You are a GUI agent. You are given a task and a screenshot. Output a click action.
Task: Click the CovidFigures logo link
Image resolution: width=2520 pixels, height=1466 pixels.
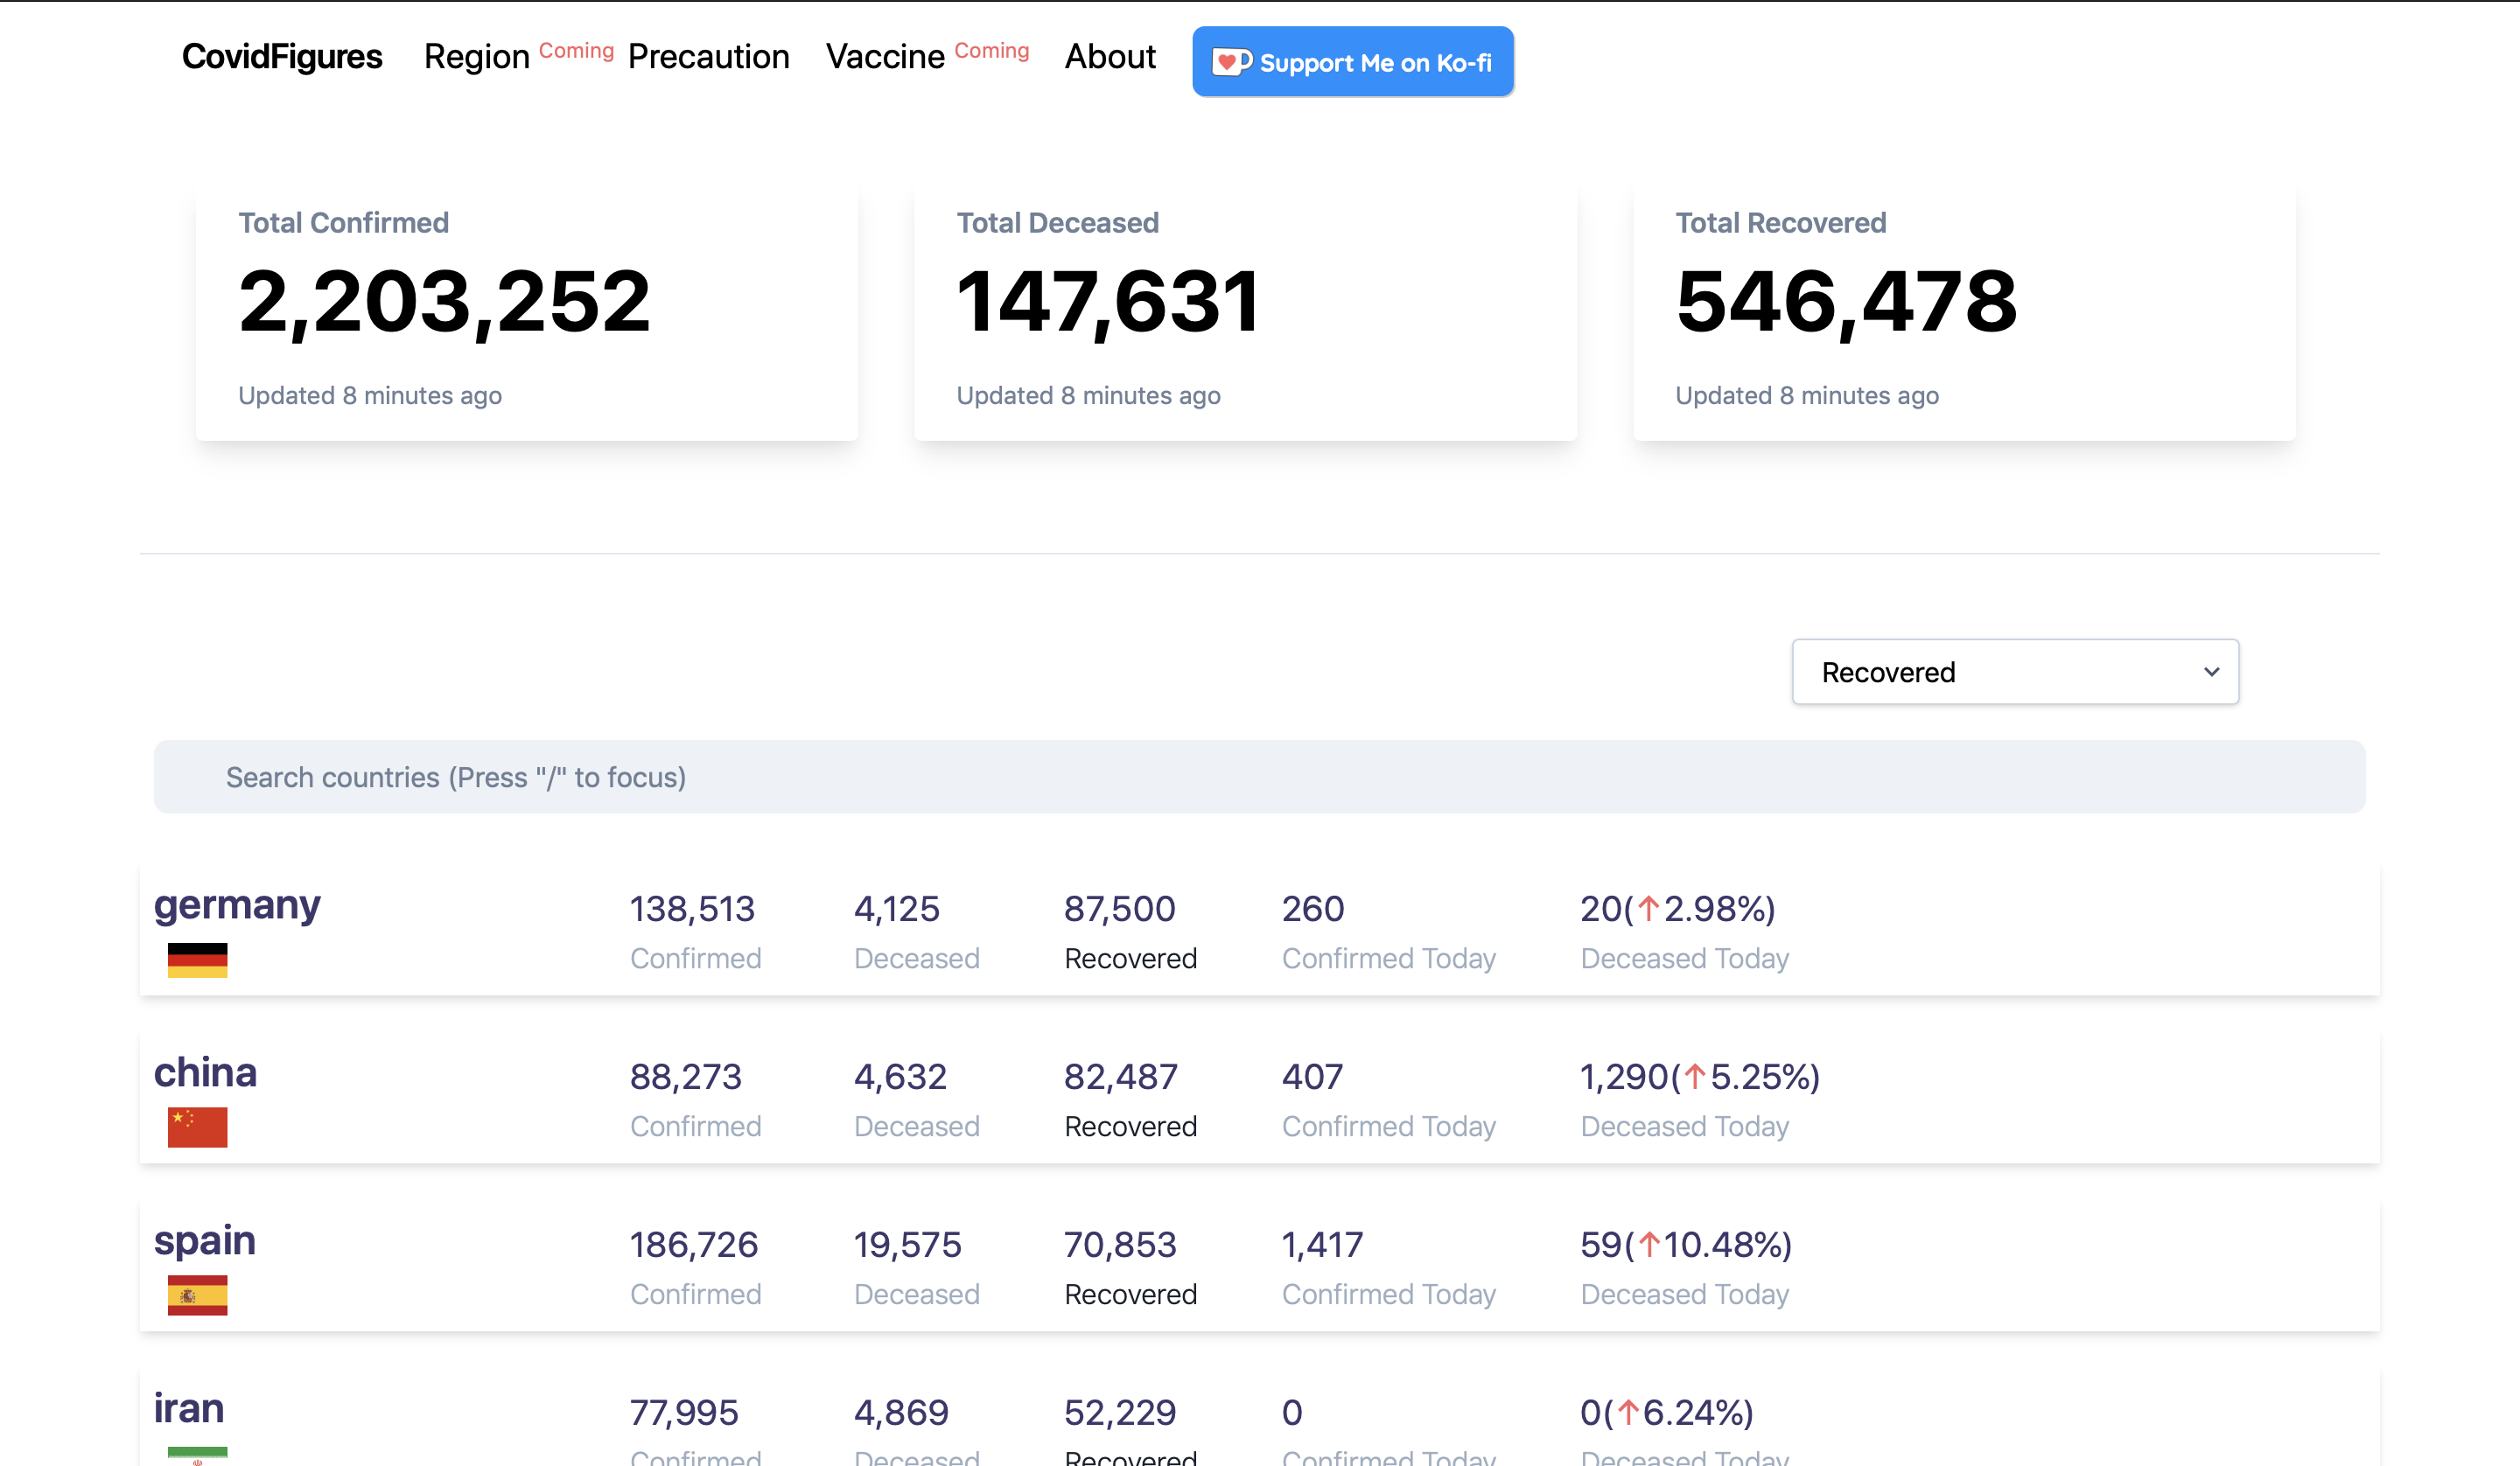[x=281, y=57]
